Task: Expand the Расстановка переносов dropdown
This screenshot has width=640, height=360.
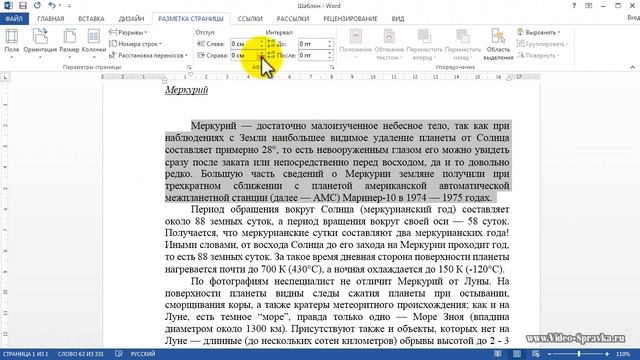Action: point(149,55)
